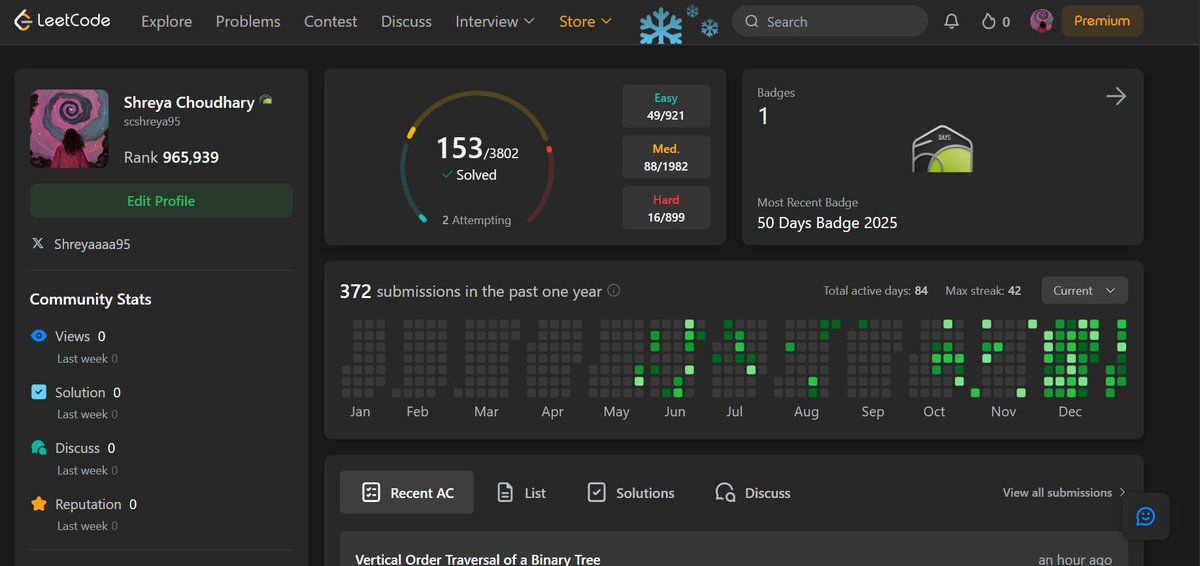
Task: Switch to the Solutions tab
Action: click(x=631, y=492)
